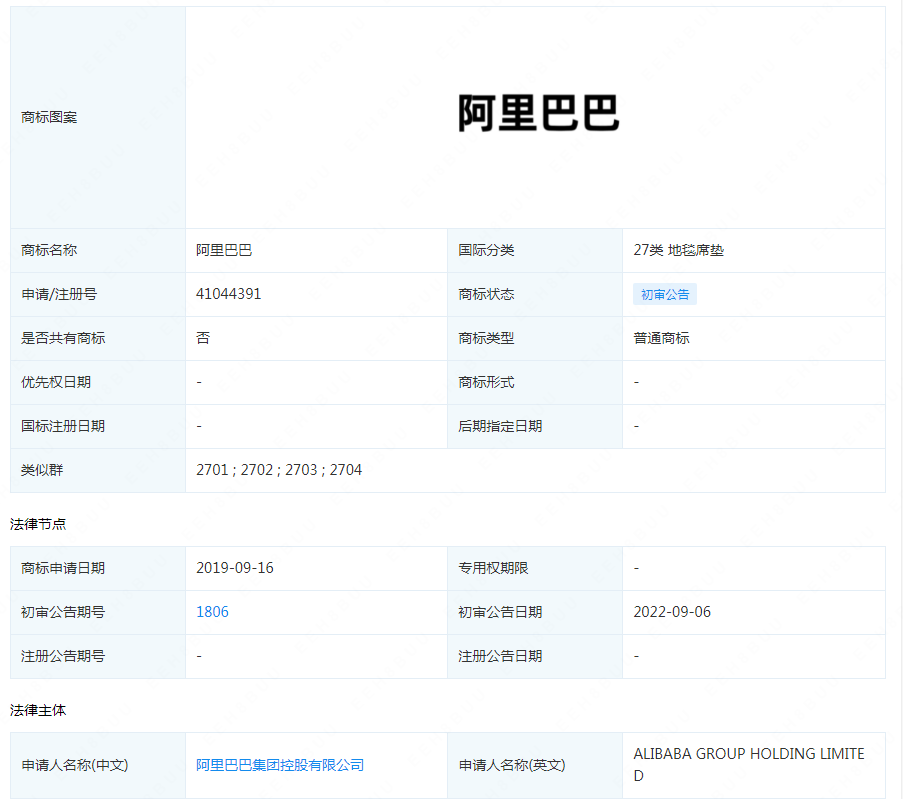The height and width of the screenshot is (799, 903).
Task: Click the 初审公告日期 label
Action: pos(500,612)
